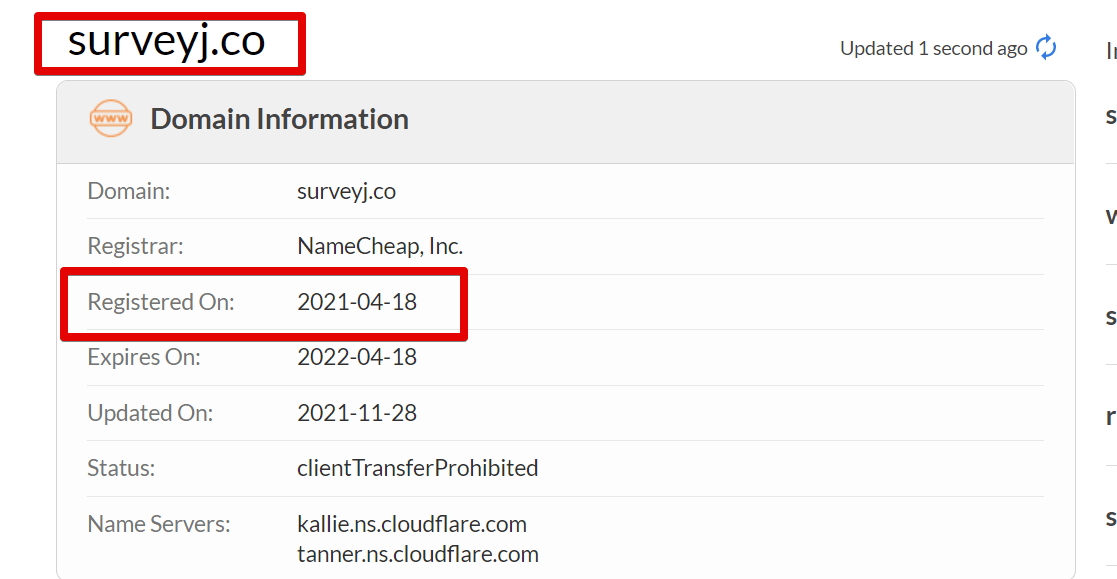Viewport: 1117px width, 579px height.
Task: Click the Updated On label
Action: (x=150, y=413)
